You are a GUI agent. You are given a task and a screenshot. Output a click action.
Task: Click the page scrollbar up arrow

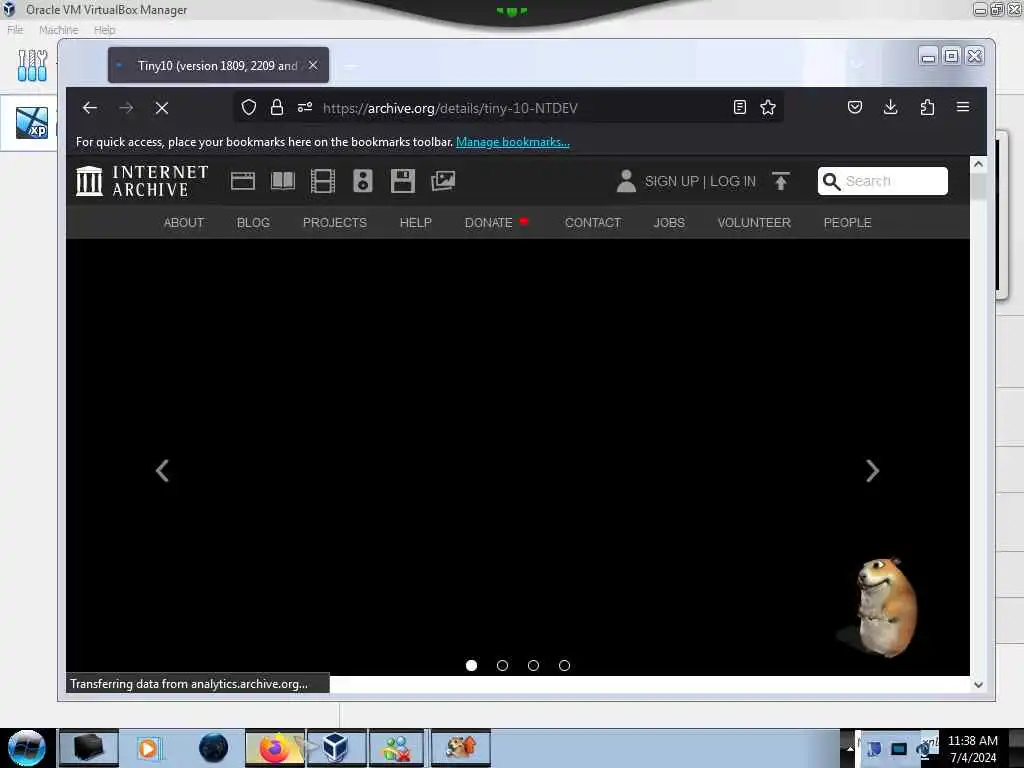click(978, 164)
